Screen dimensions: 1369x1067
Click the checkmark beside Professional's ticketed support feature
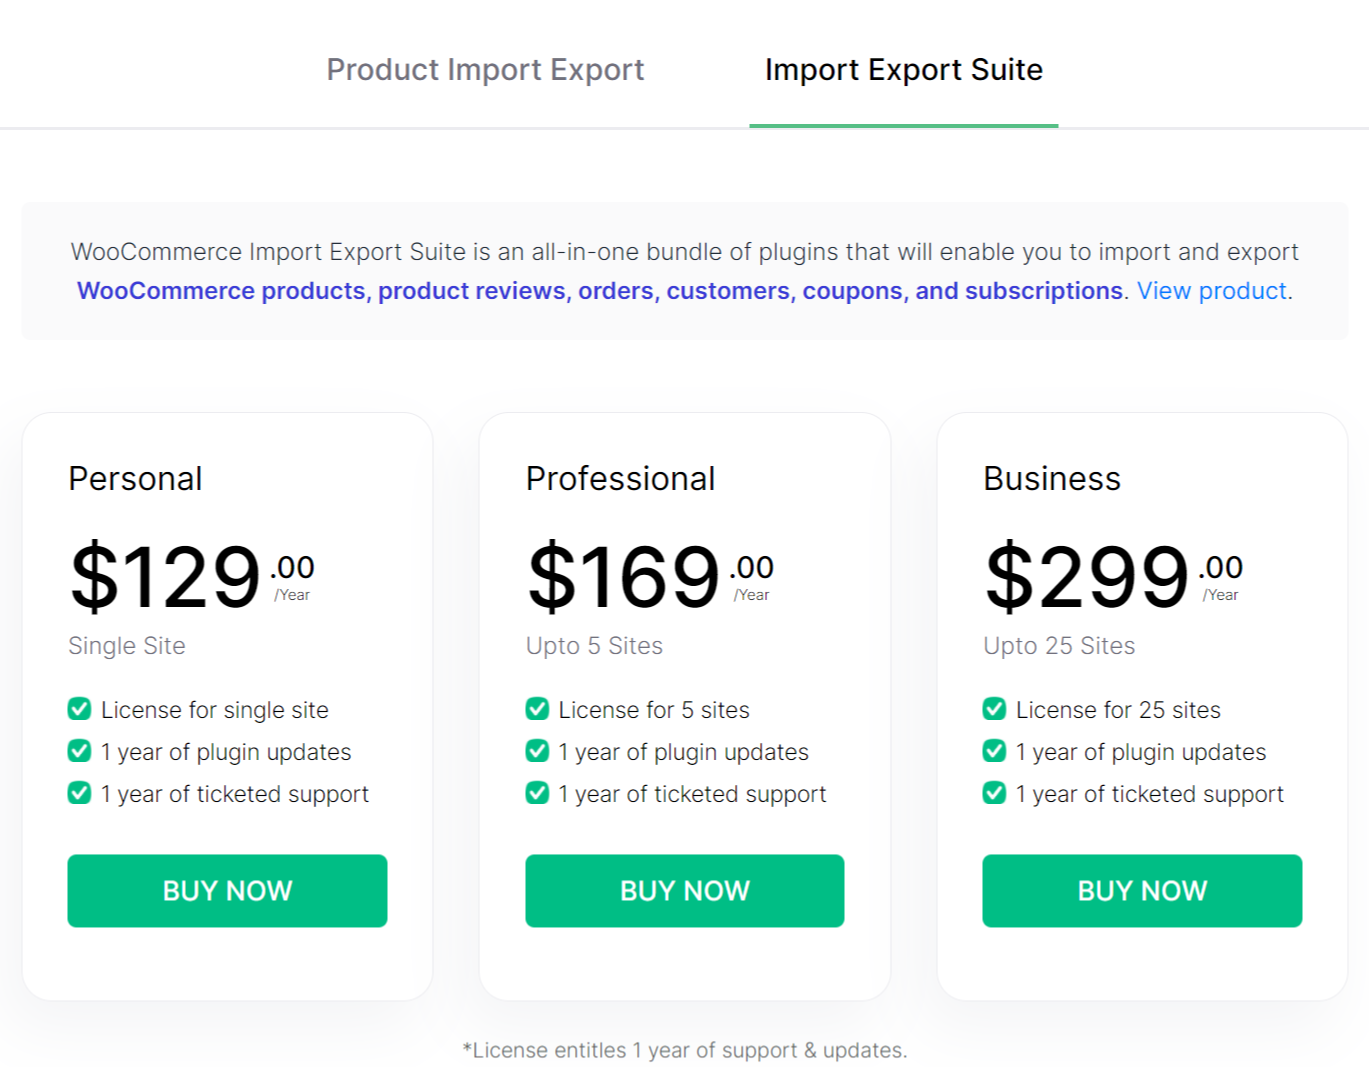click(537, 793)
